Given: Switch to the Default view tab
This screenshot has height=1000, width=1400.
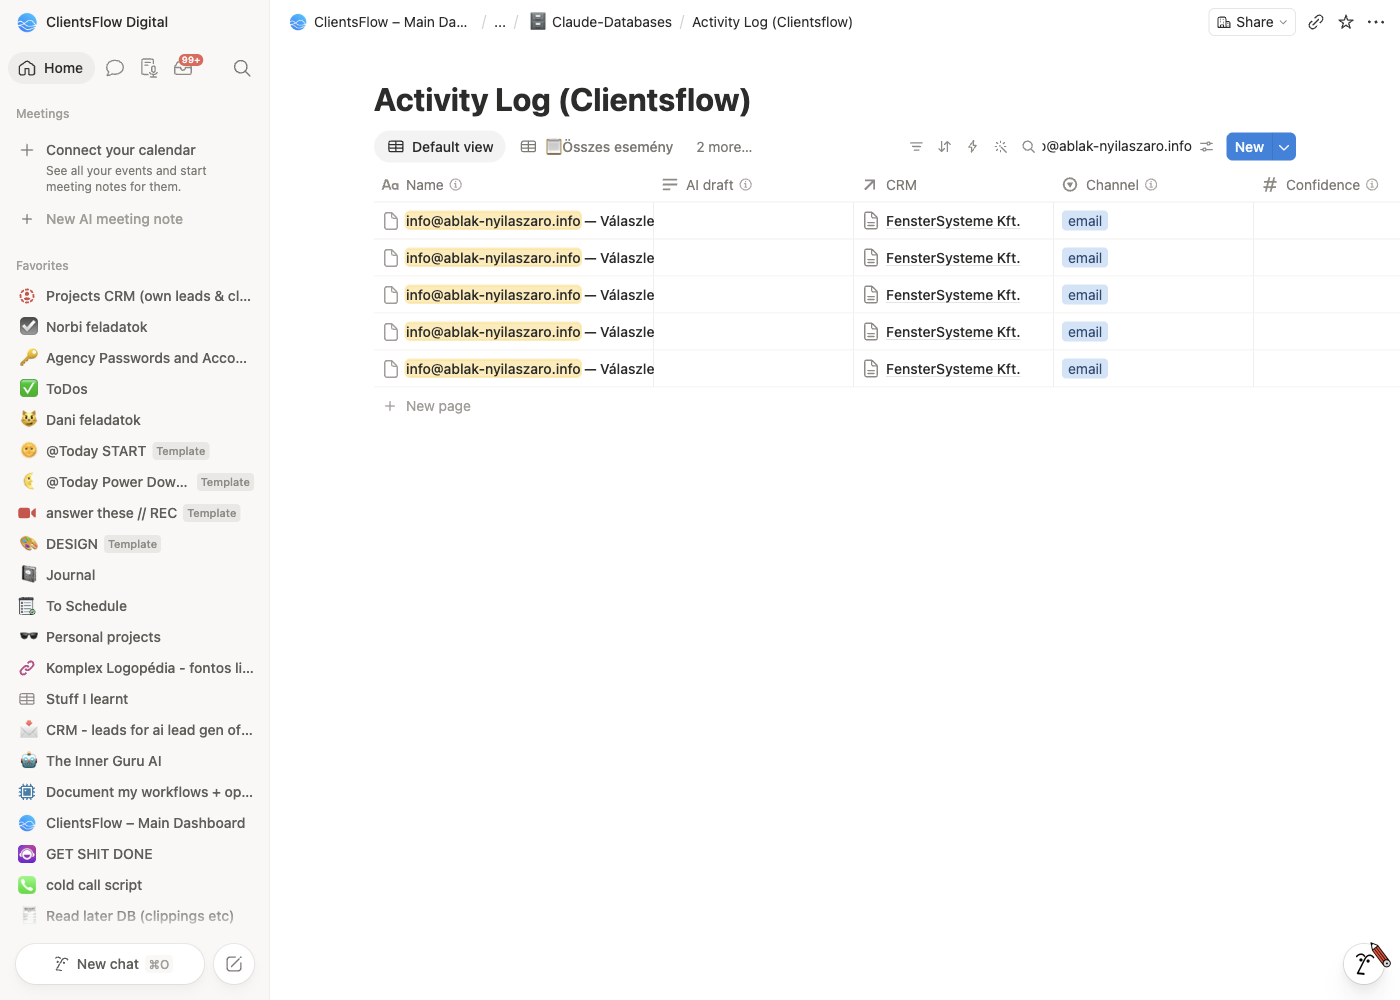Looking at the screenshot, I should tap(440, 147).
